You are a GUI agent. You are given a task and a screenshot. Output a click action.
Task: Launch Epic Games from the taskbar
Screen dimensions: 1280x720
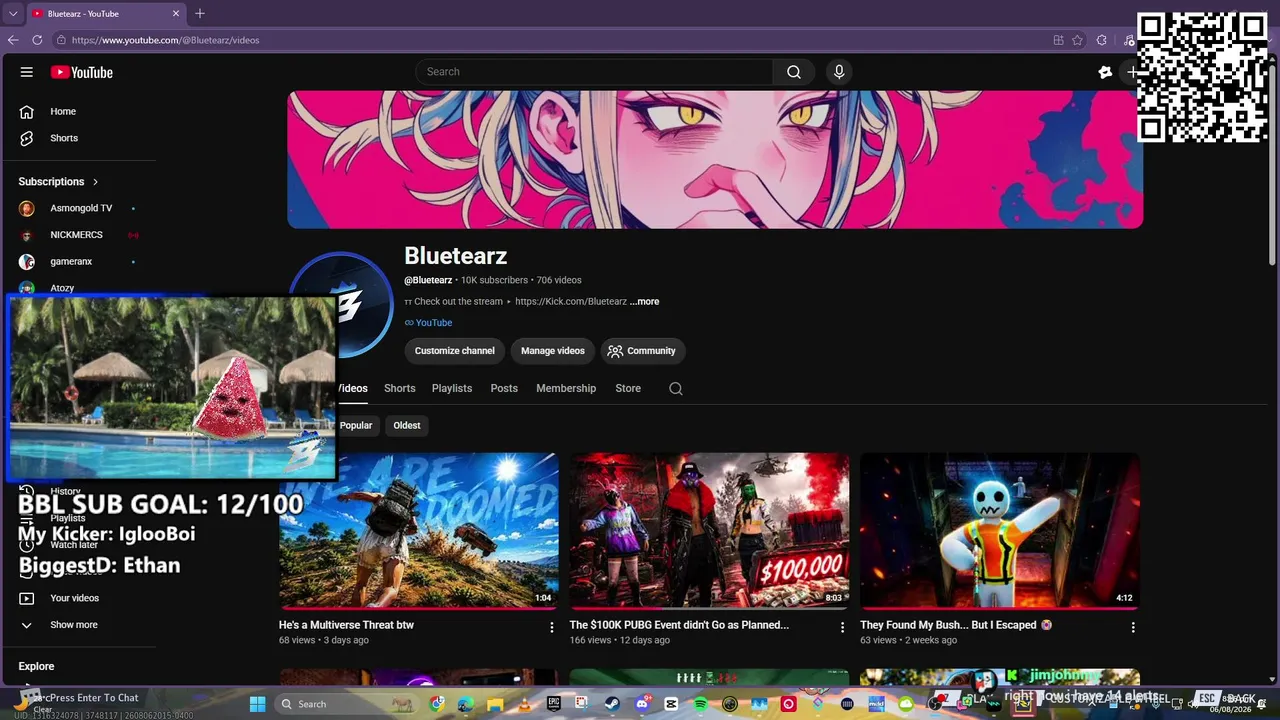pyautogui.click(x=554, y=704)
